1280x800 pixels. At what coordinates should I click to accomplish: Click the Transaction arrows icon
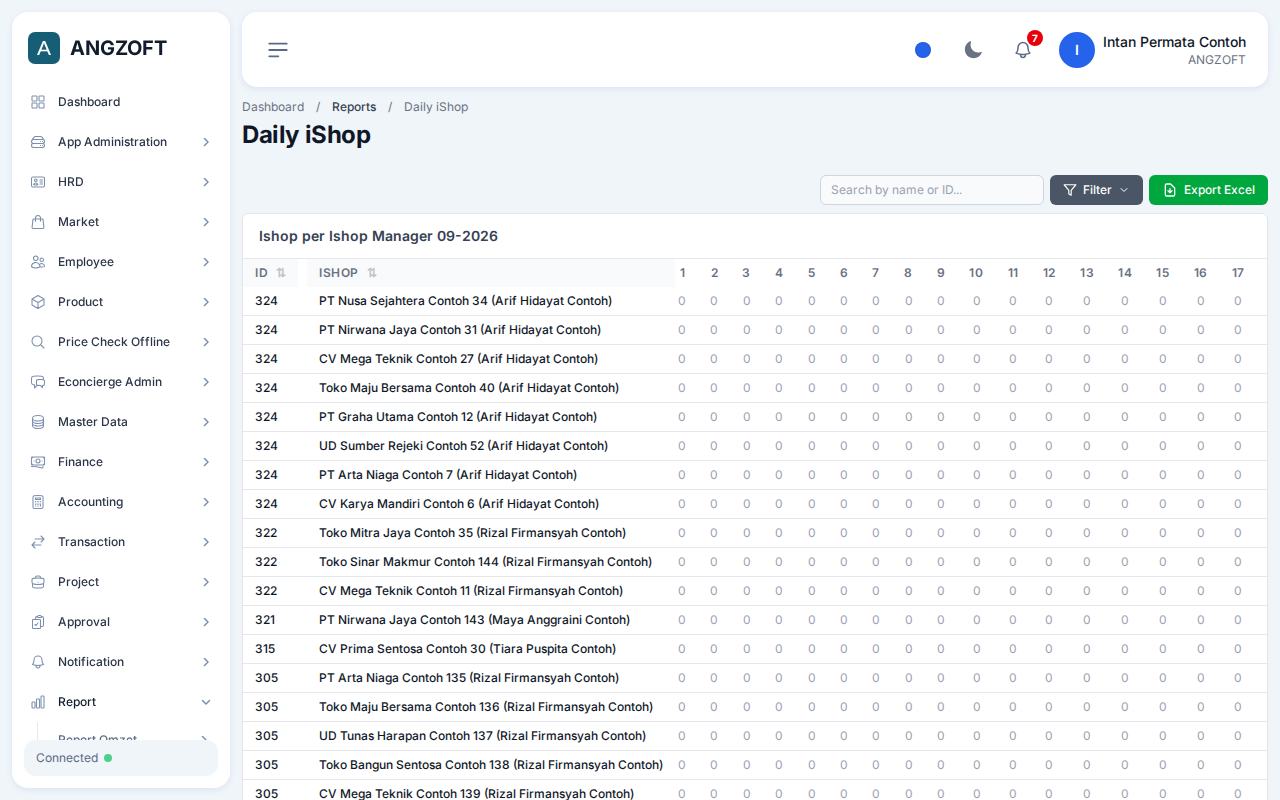pyautogui.click(x=38, y=542)
